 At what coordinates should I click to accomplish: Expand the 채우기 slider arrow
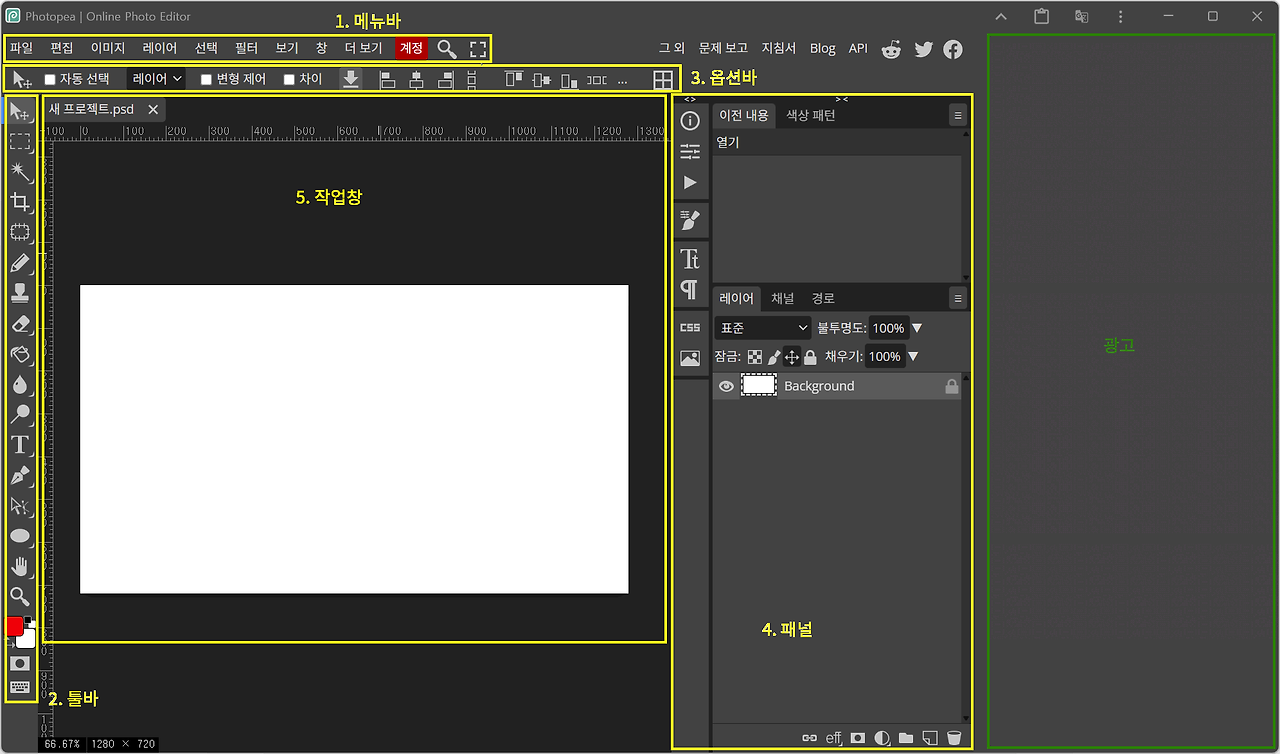(912, 357)
